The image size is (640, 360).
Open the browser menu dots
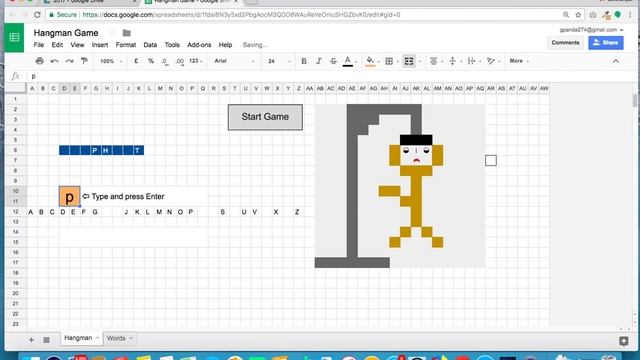coord(631,15)
